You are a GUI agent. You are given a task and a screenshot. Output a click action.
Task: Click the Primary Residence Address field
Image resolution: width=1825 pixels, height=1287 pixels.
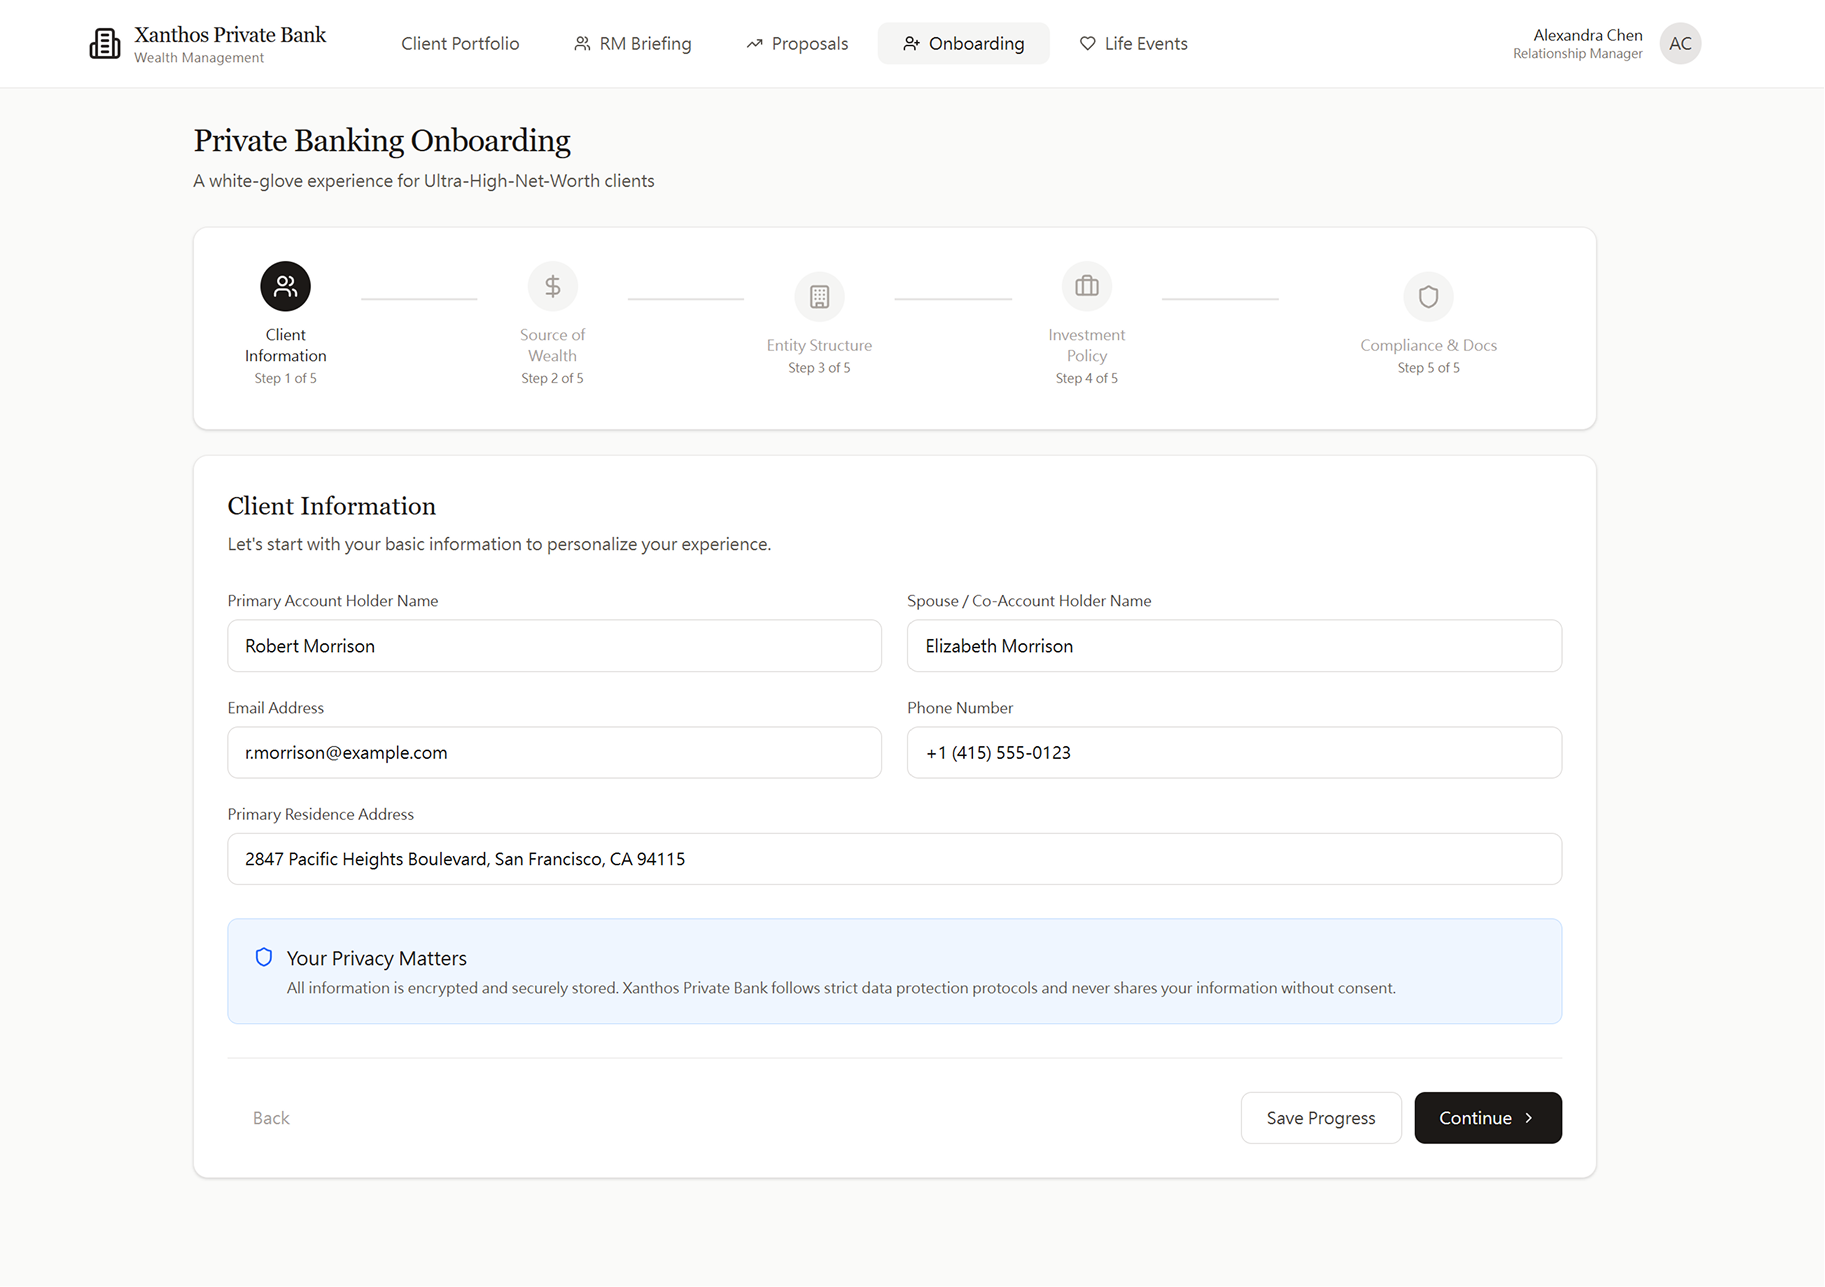click(893, 858)
